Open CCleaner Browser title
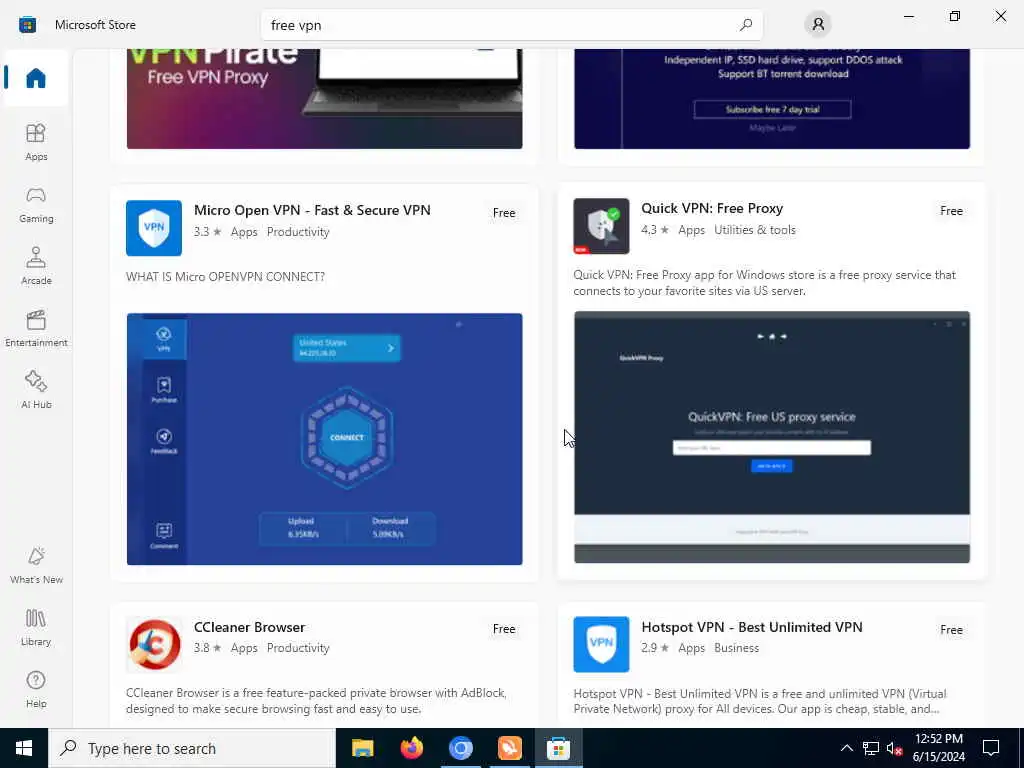This screenshot has height=768, width=1024. click(249, 627)
